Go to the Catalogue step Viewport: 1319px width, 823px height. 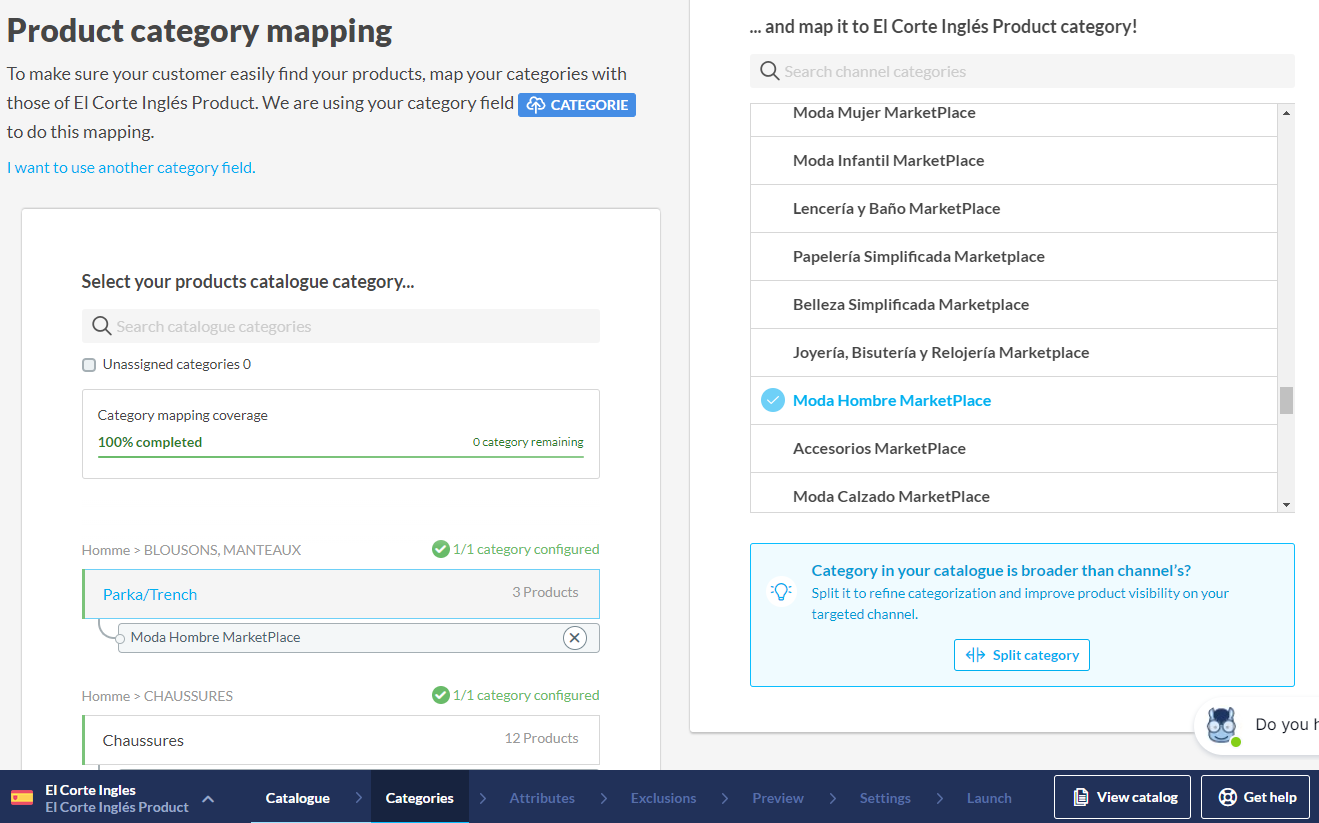tap(298, 798)
